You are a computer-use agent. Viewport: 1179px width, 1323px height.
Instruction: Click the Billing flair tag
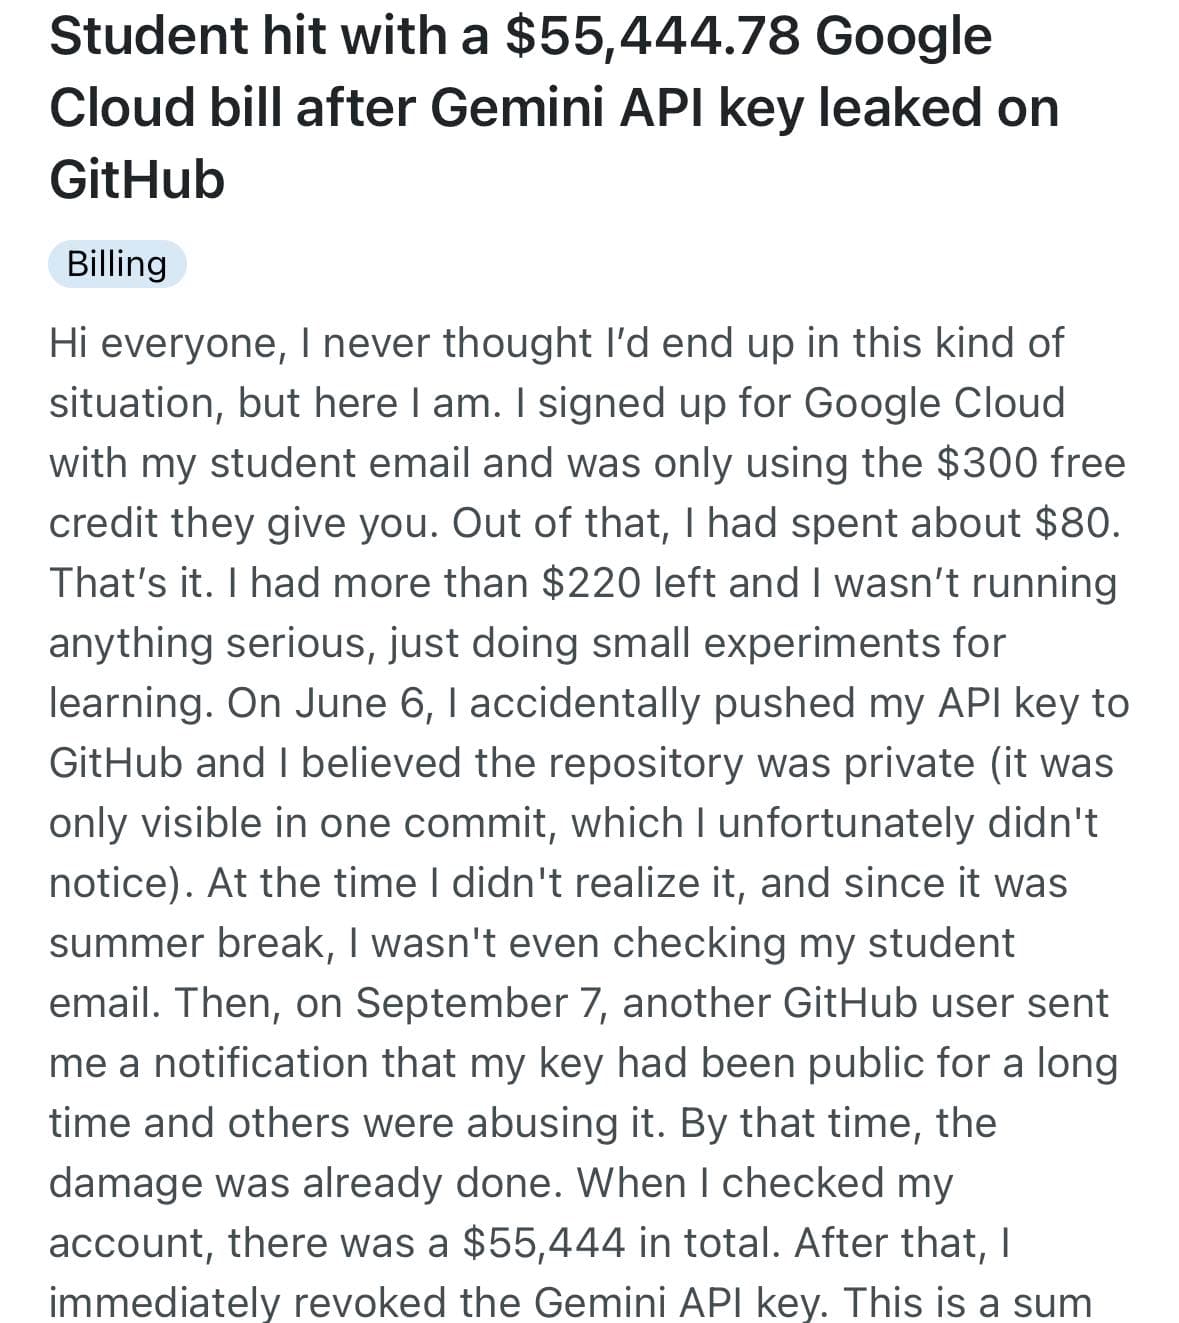click(x=117, y=264)
